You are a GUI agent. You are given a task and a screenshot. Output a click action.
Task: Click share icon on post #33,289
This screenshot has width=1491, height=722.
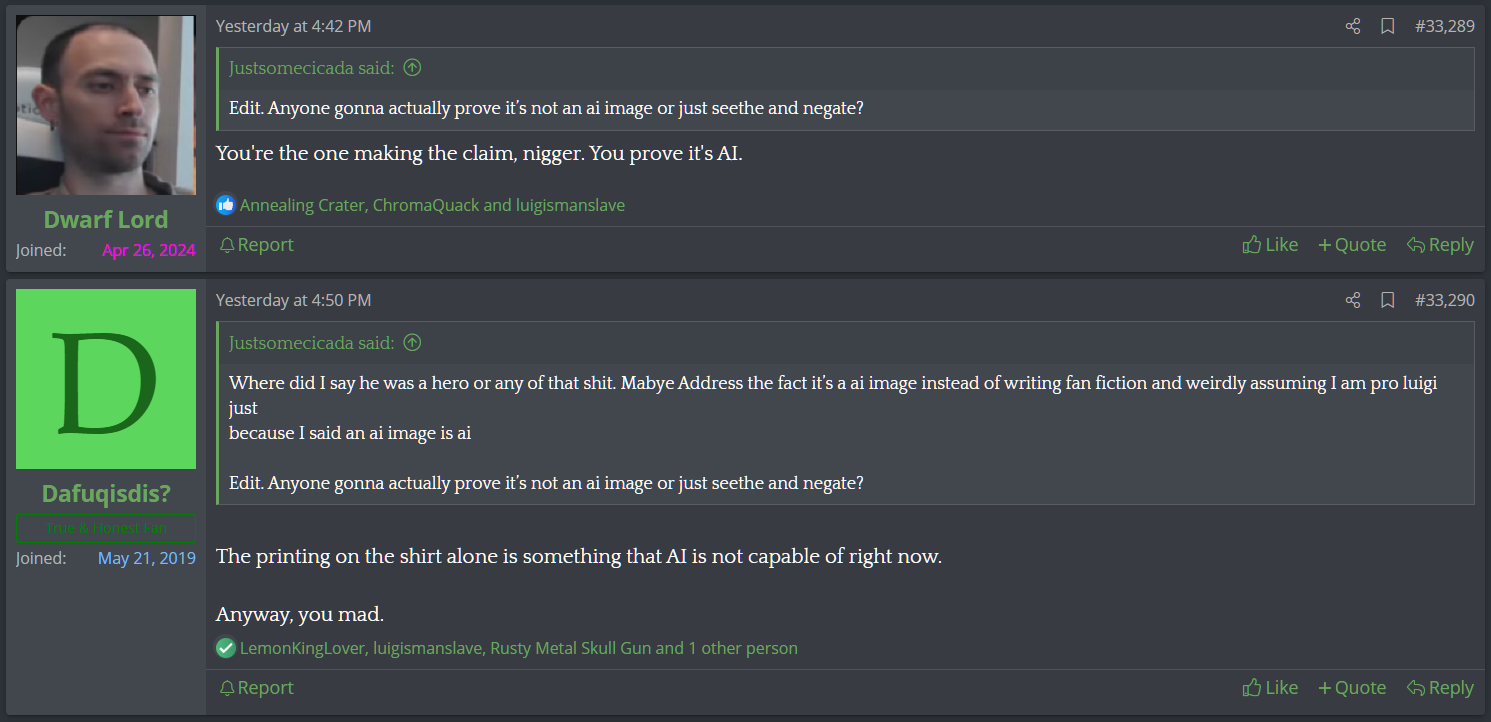pos(1353,27)
